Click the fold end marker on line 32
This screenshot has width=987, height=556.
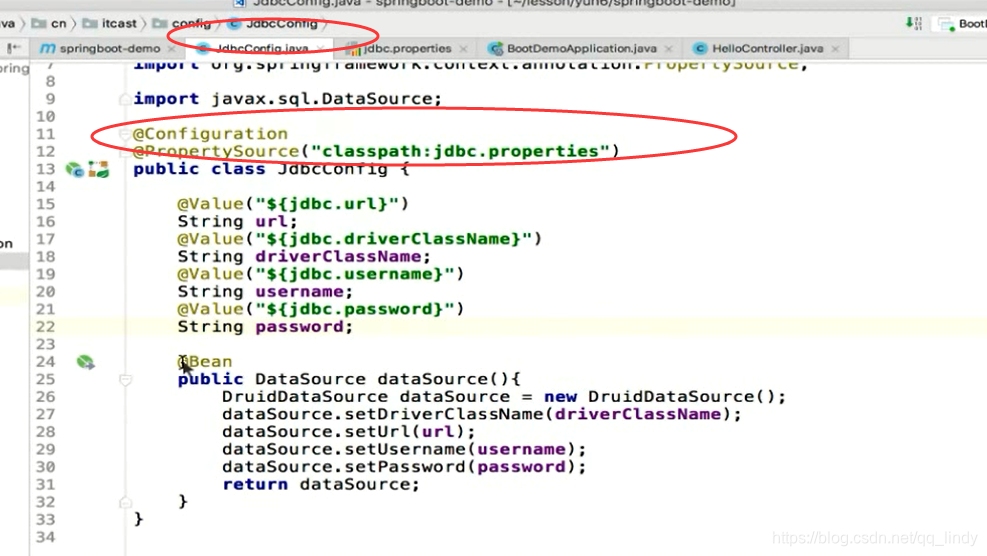[x=125, y=502]
